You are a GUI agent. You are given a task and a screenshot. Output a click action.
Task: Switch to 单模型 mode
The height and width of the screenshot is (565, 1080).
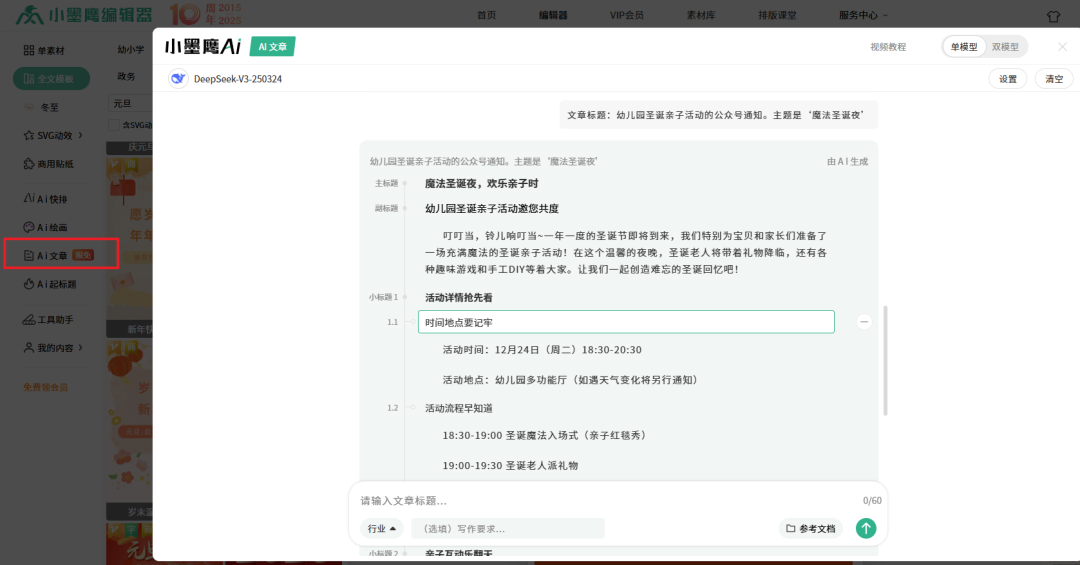[x=964, y=47]
